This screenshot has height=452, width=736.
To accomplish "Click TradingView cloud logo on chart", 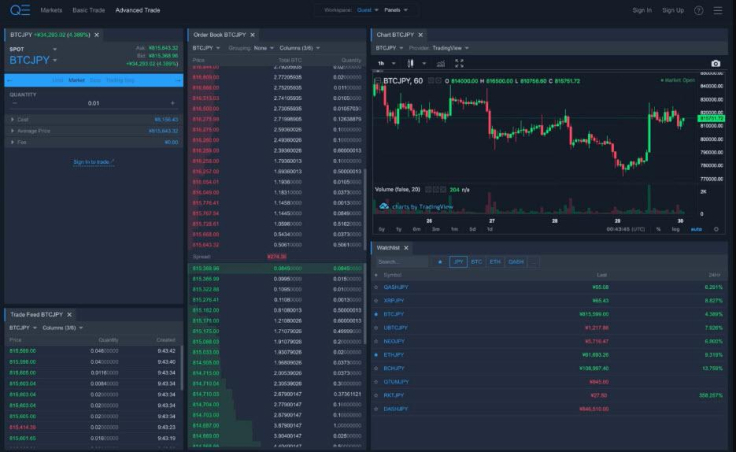I will pyautogui.click(x=384, y=206).
